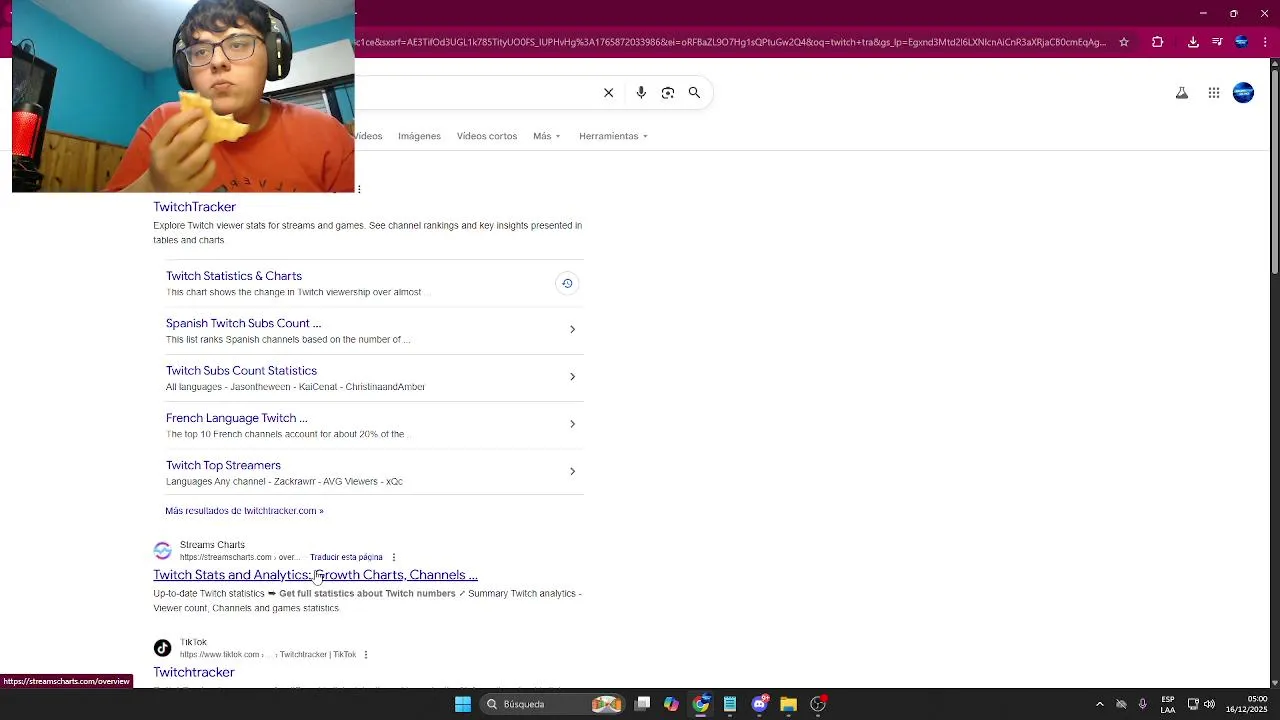This screenshot has width=1280, height=720.
Task: Bookmark this page with the star
Action: pos(1124,42)
